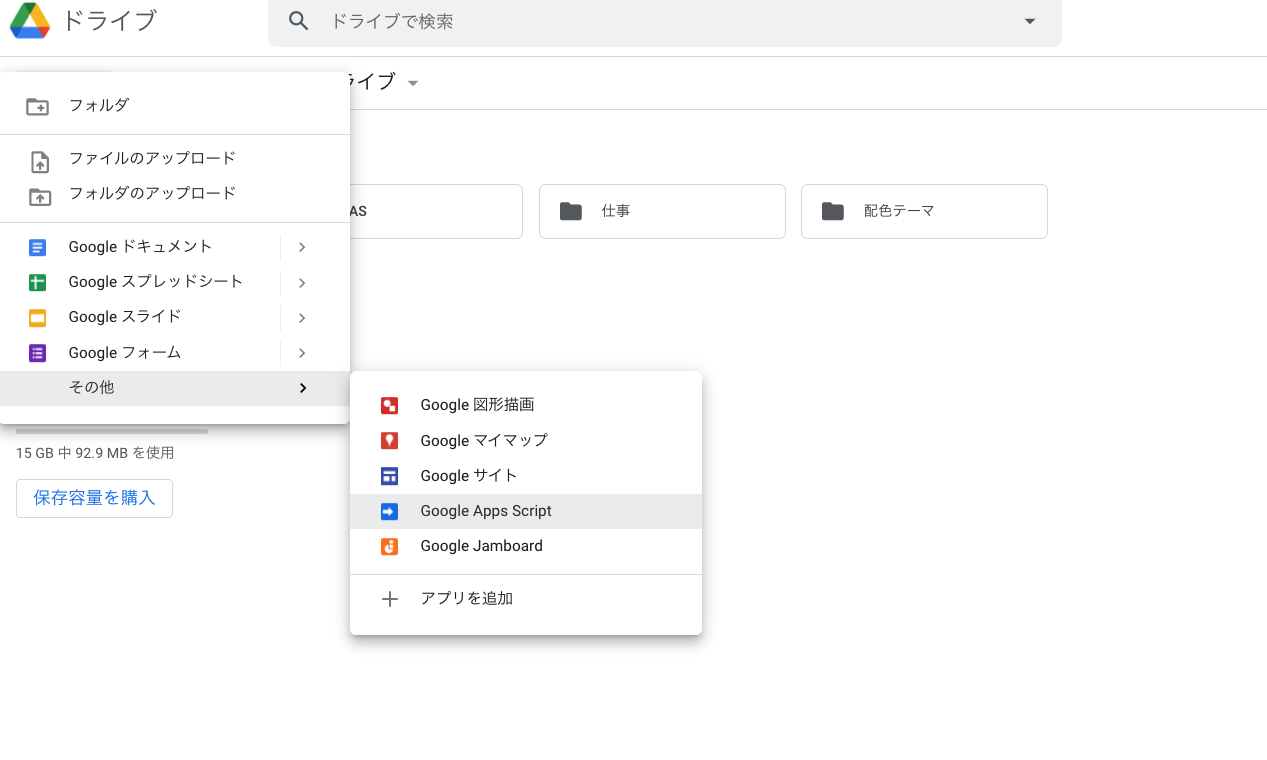Click the purple Google Forms icon

coord(38,353)
